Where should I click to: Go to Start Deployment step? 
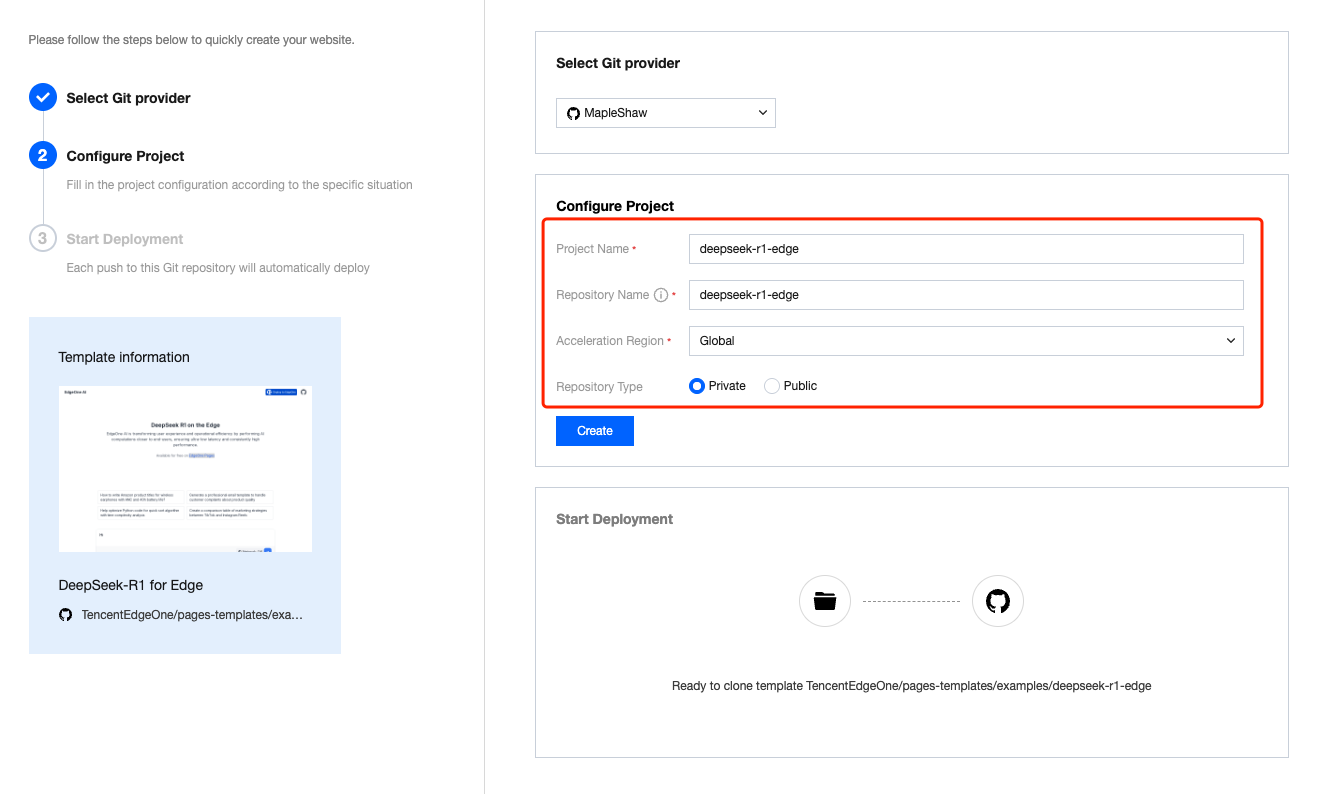coord(125,239)
